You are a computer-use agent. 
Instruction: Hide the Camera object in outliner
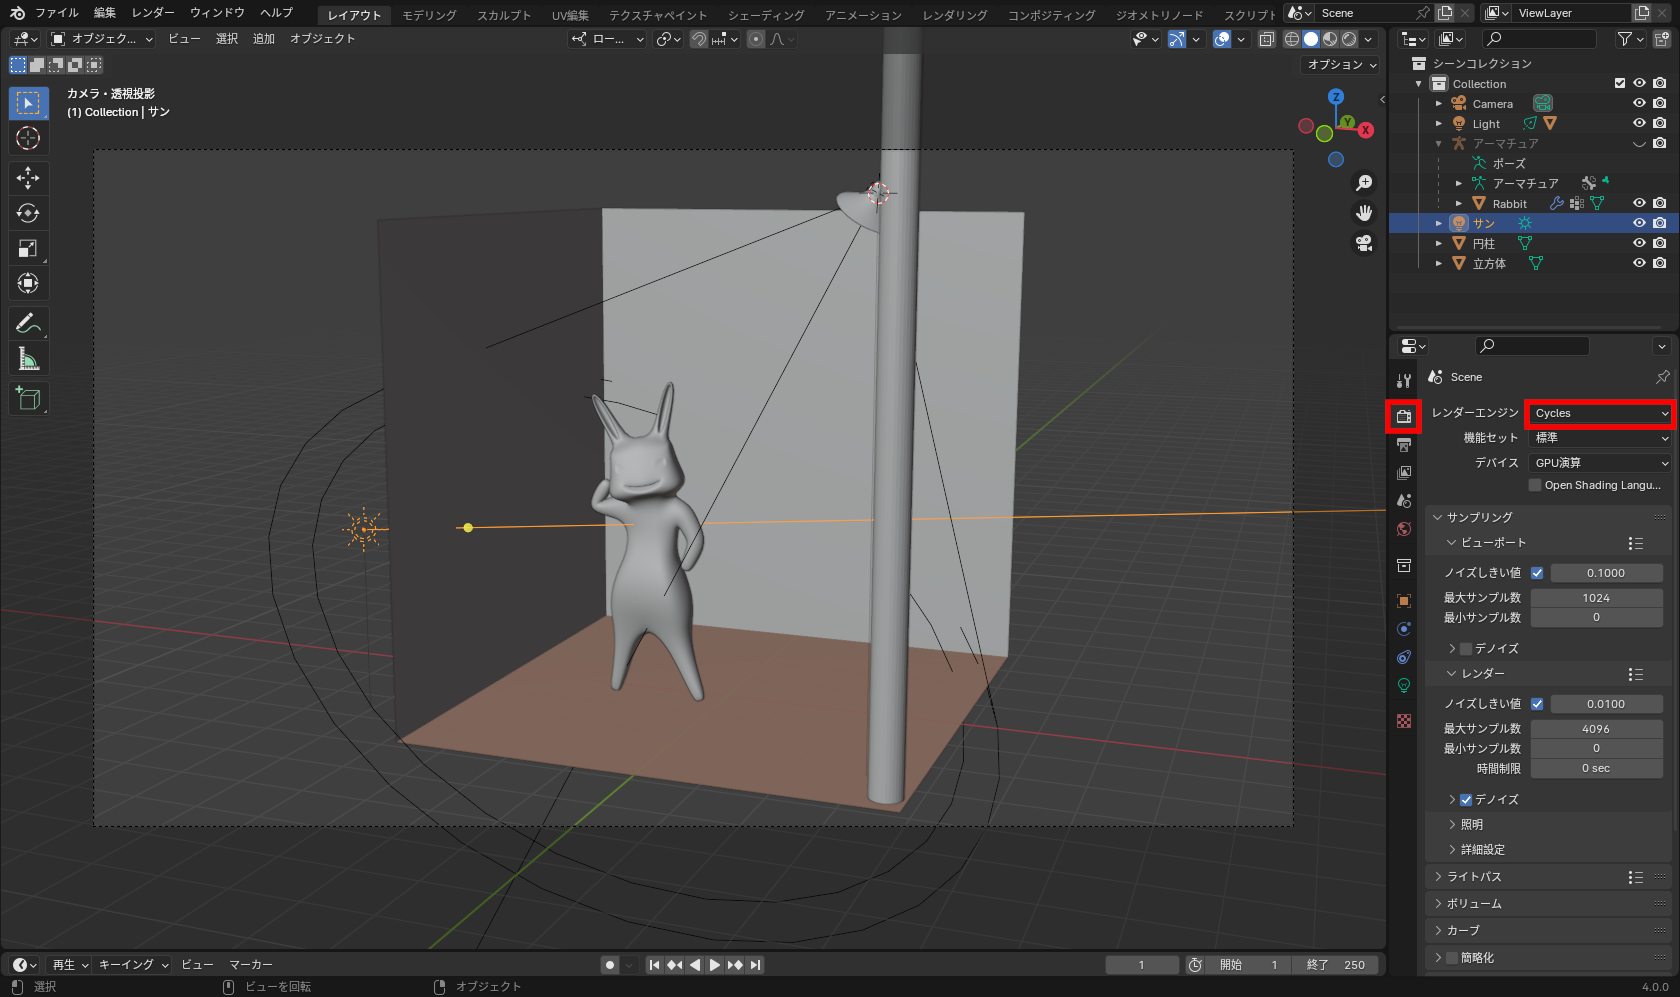[x=1639, y=103]
